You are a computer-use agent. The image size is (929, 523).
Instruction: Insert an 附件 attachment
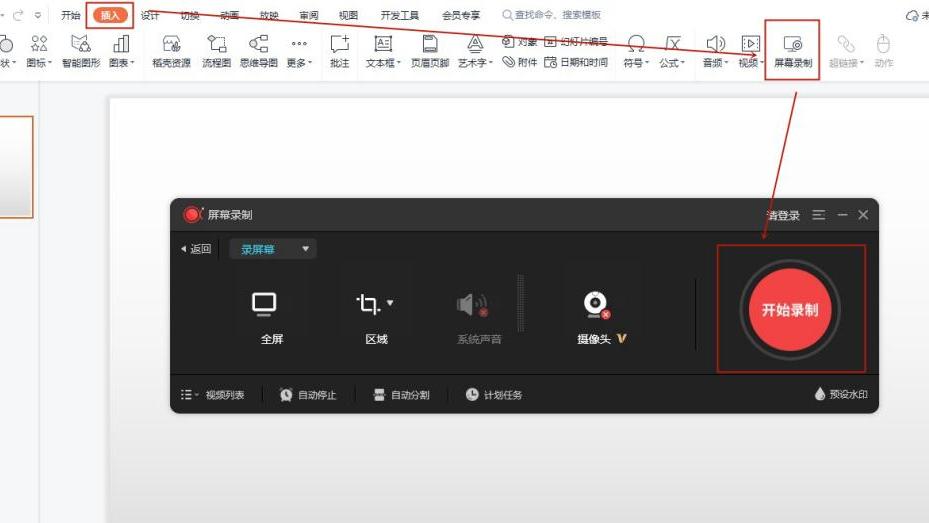click(x=520, y=62)
